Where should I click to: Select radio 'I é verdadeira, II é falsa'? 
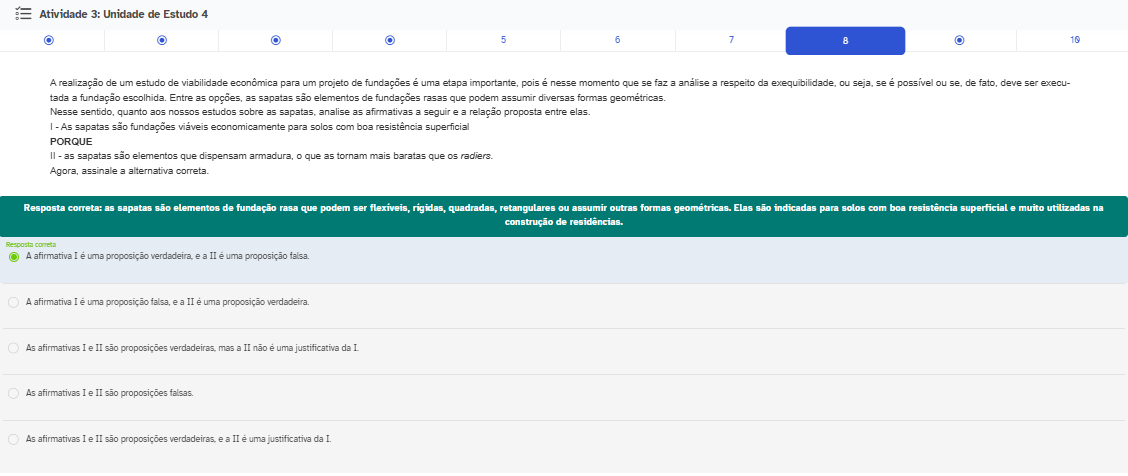[14, 256]
